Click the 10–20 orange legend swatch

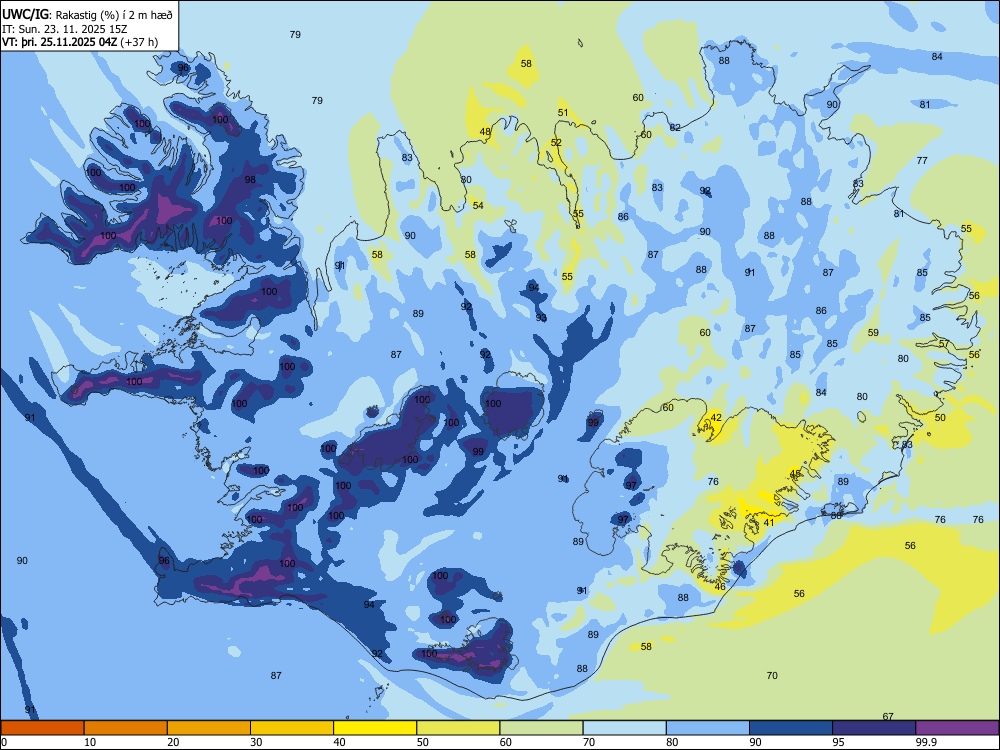point(126,728)
